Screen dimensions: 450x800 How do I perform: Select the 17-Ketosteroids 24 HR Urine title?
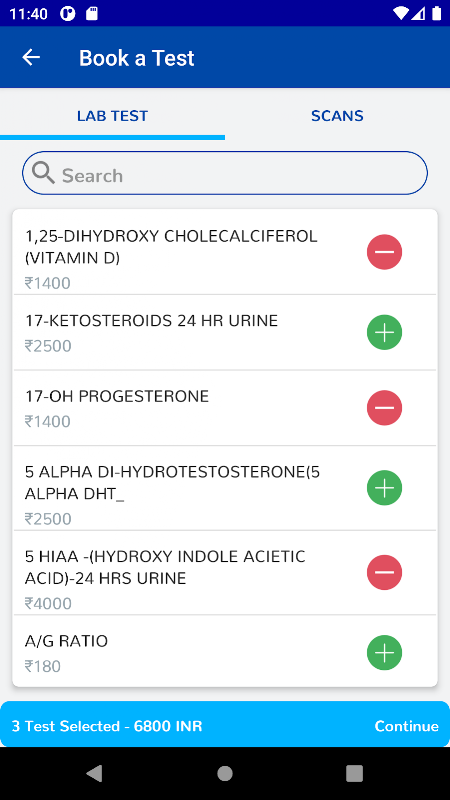[152, 321]
